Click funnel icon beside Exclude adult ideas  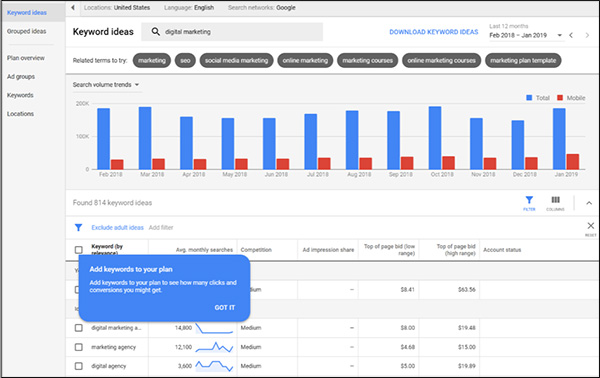coord(78,228)
